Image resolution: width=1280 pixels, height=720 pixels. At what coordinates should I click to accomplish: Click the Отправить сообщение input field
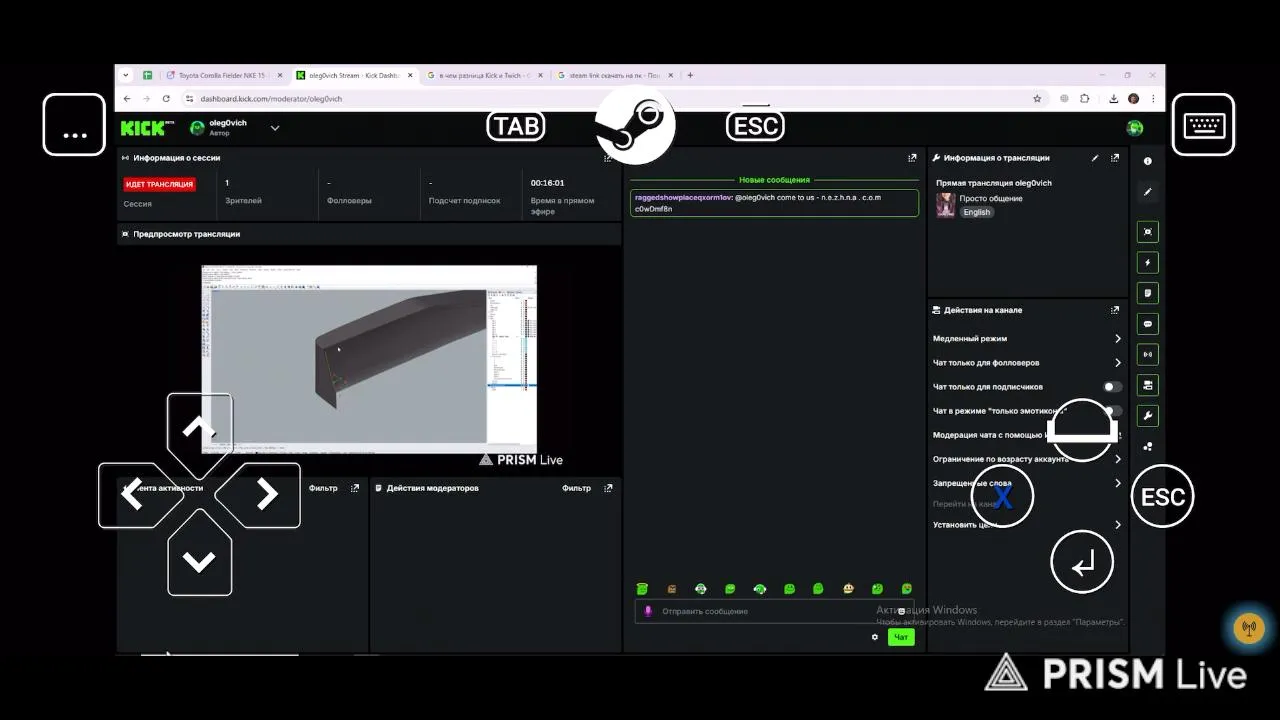pos(774,611)
